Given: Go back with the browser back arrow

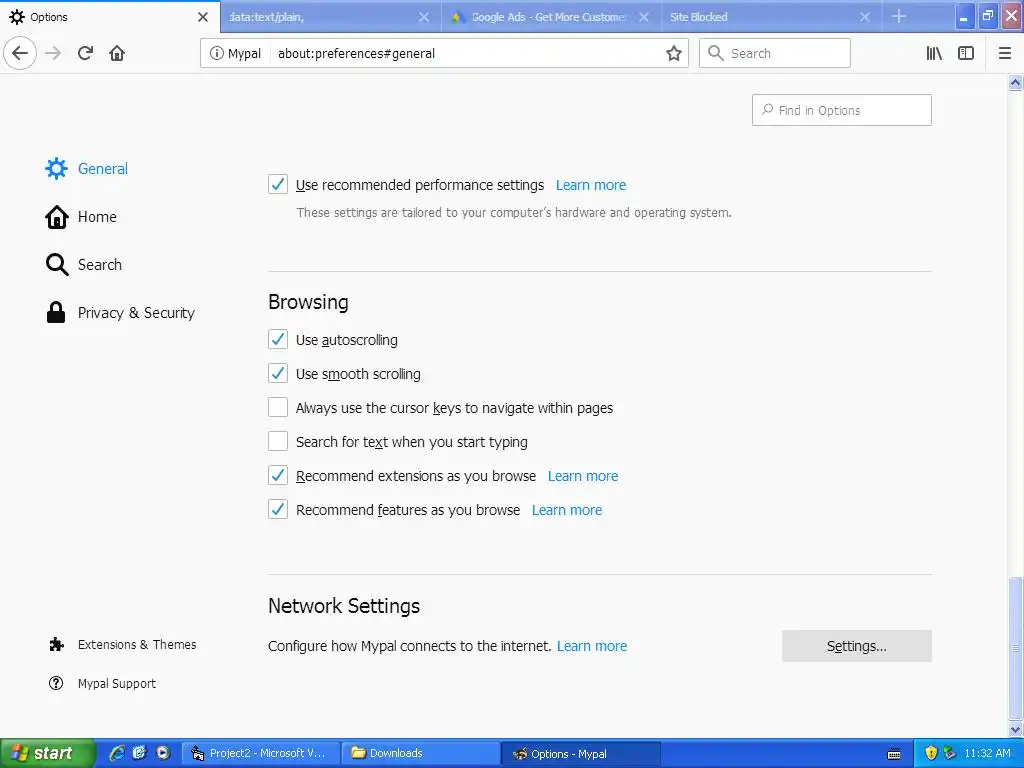Looking at the screenshot, I should coord(20,53).
